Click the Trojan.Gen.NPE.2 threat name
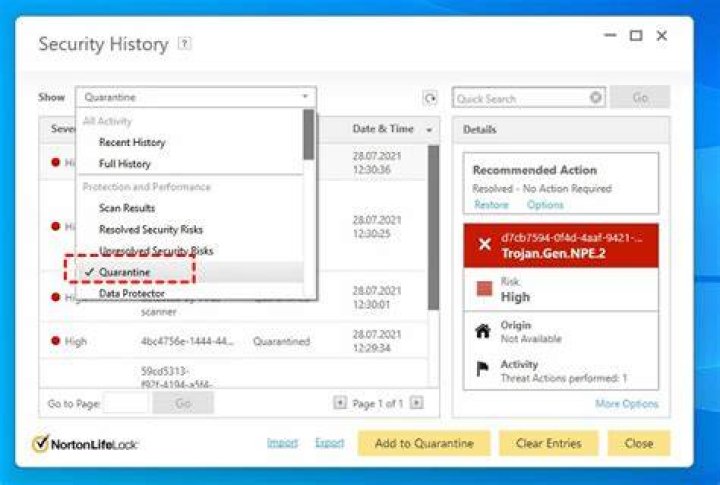This screenshot has height=485, width=720. (x=553, y=254)
